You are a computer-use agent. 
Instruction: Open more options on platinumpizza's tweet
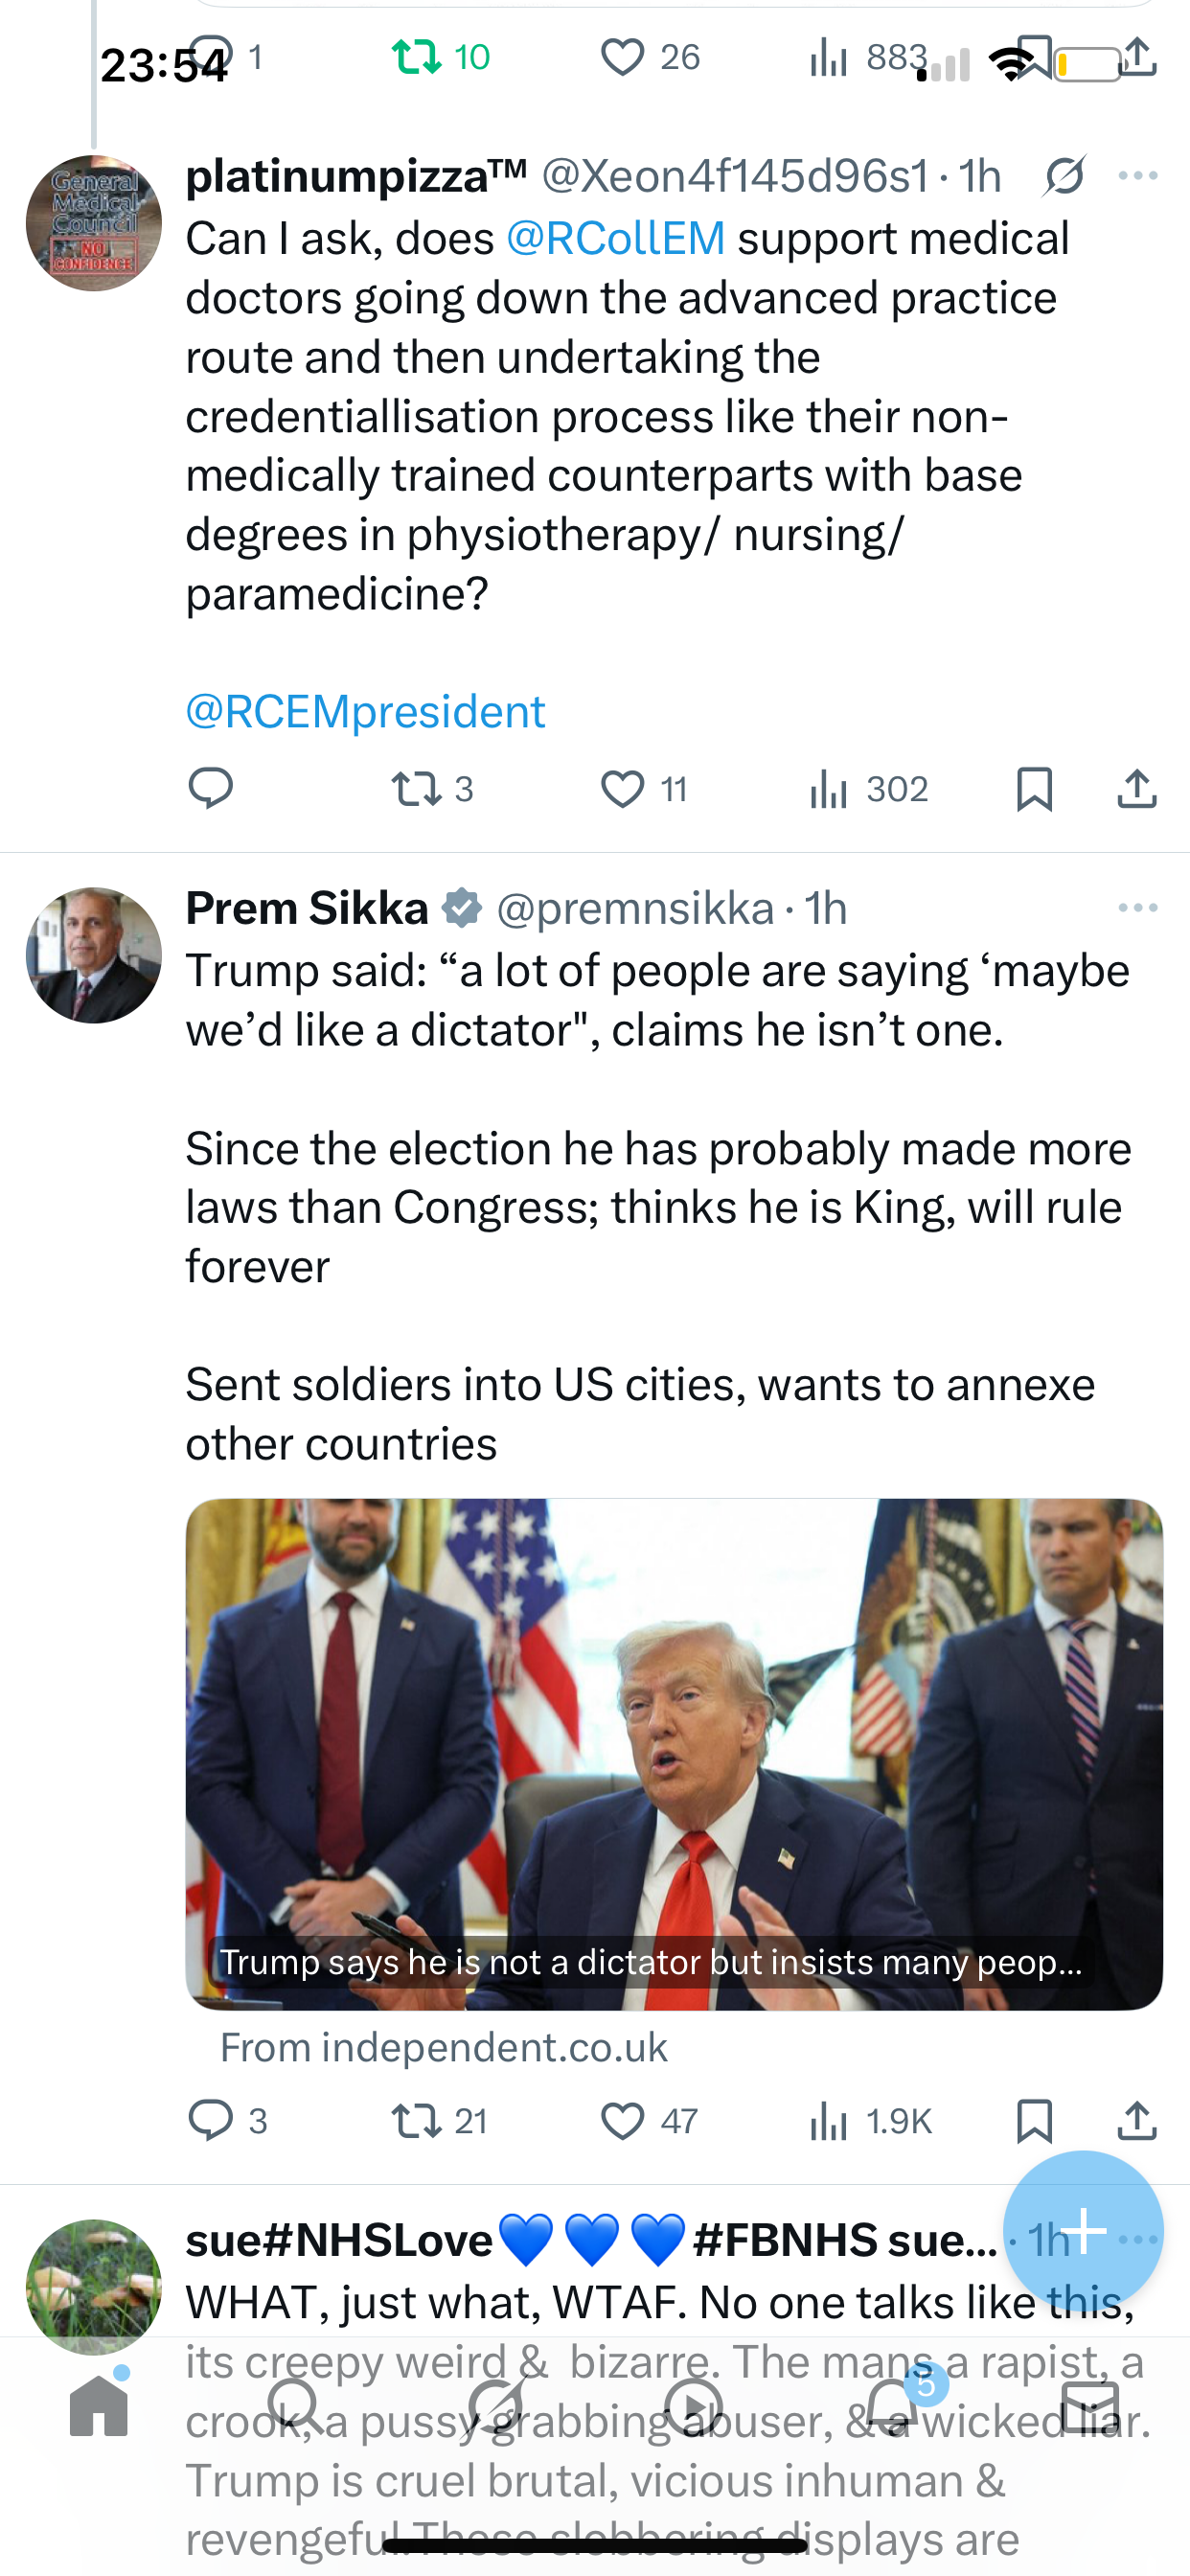(1138, 176)
